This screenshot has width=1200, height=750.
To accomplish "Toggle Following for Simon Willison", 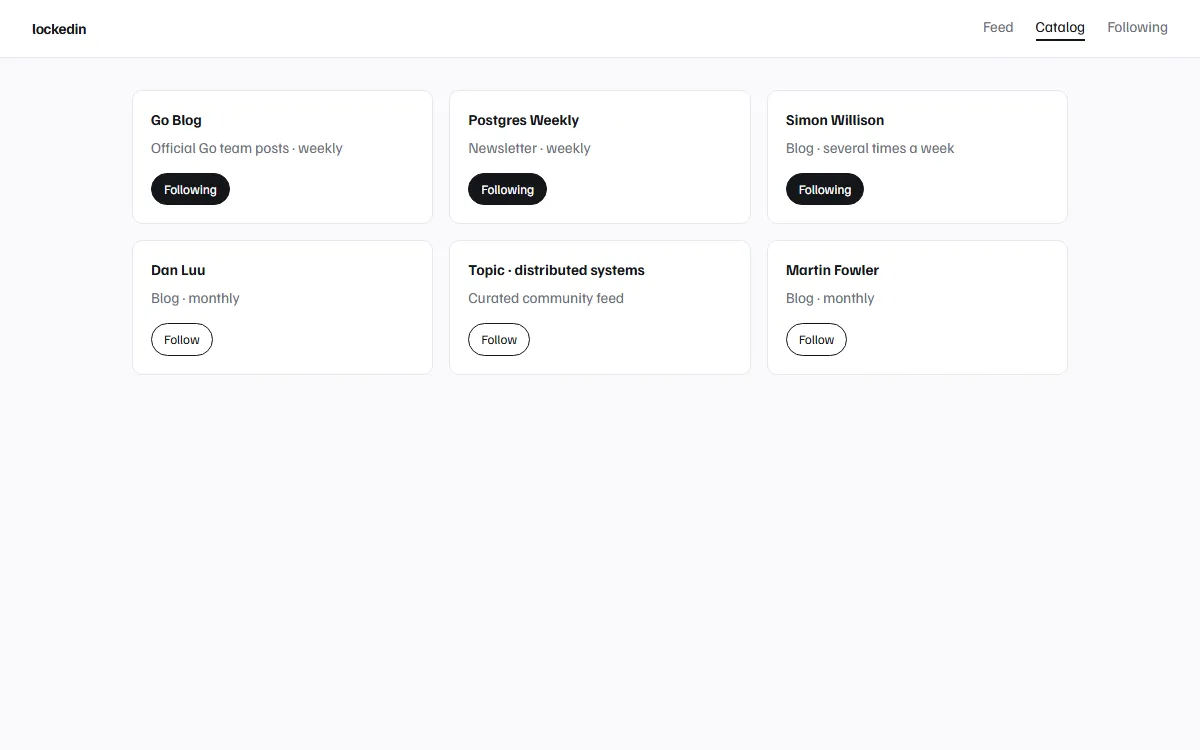I will point(825,189).
